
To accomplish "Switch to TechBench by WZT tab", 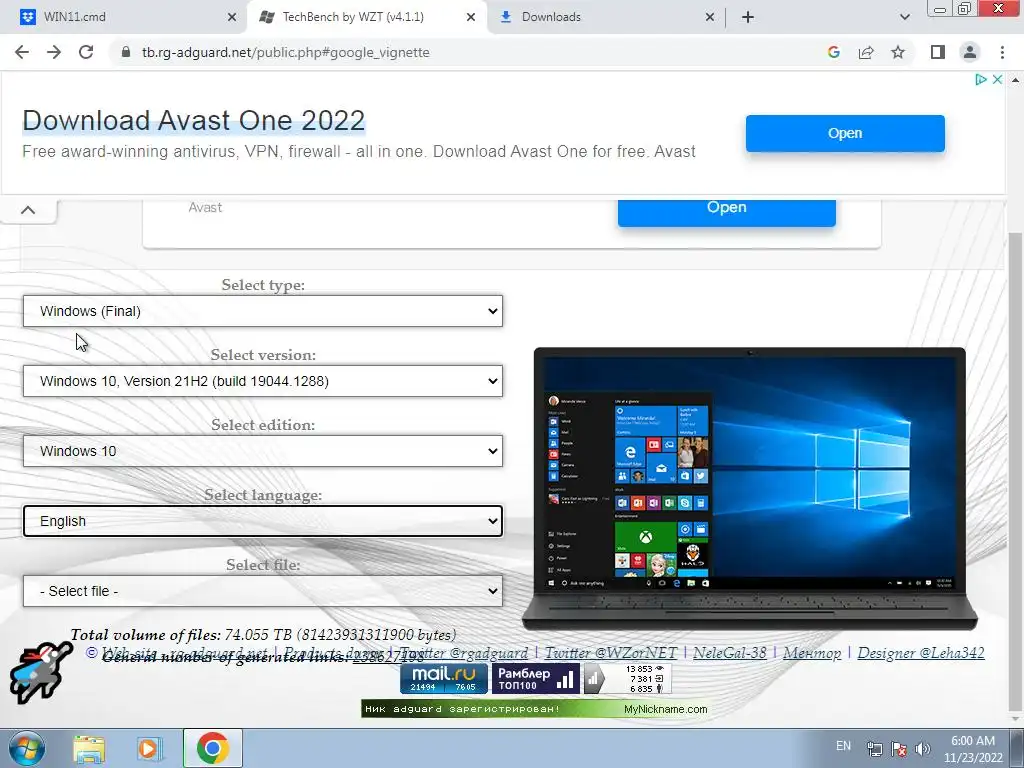I will point(367,17).
